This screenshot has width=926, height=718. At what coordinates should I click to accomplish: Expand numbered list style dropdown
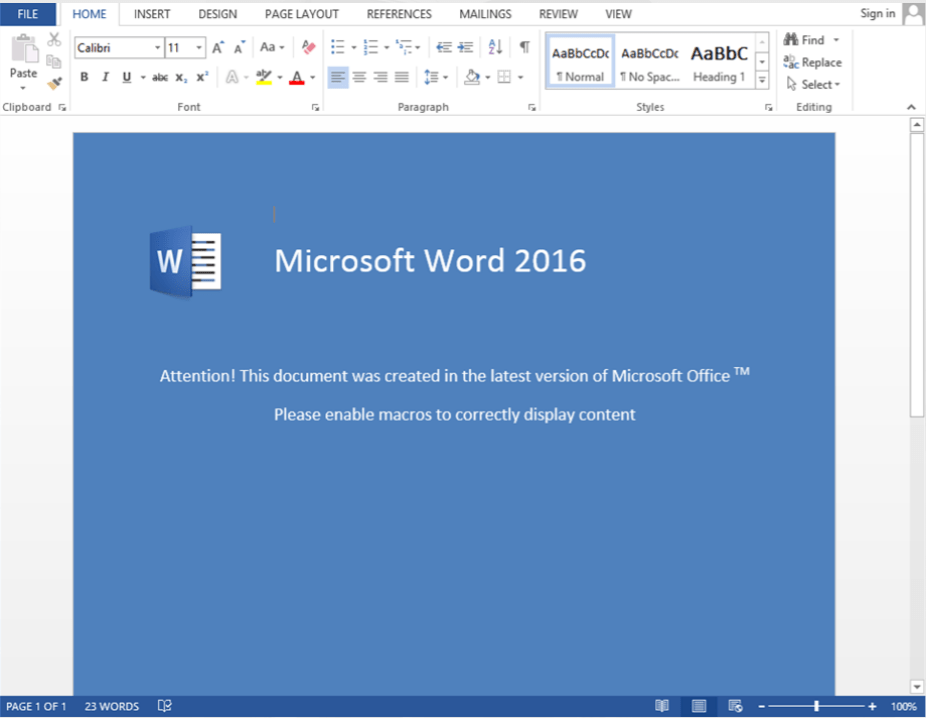[x=386, y=48]
